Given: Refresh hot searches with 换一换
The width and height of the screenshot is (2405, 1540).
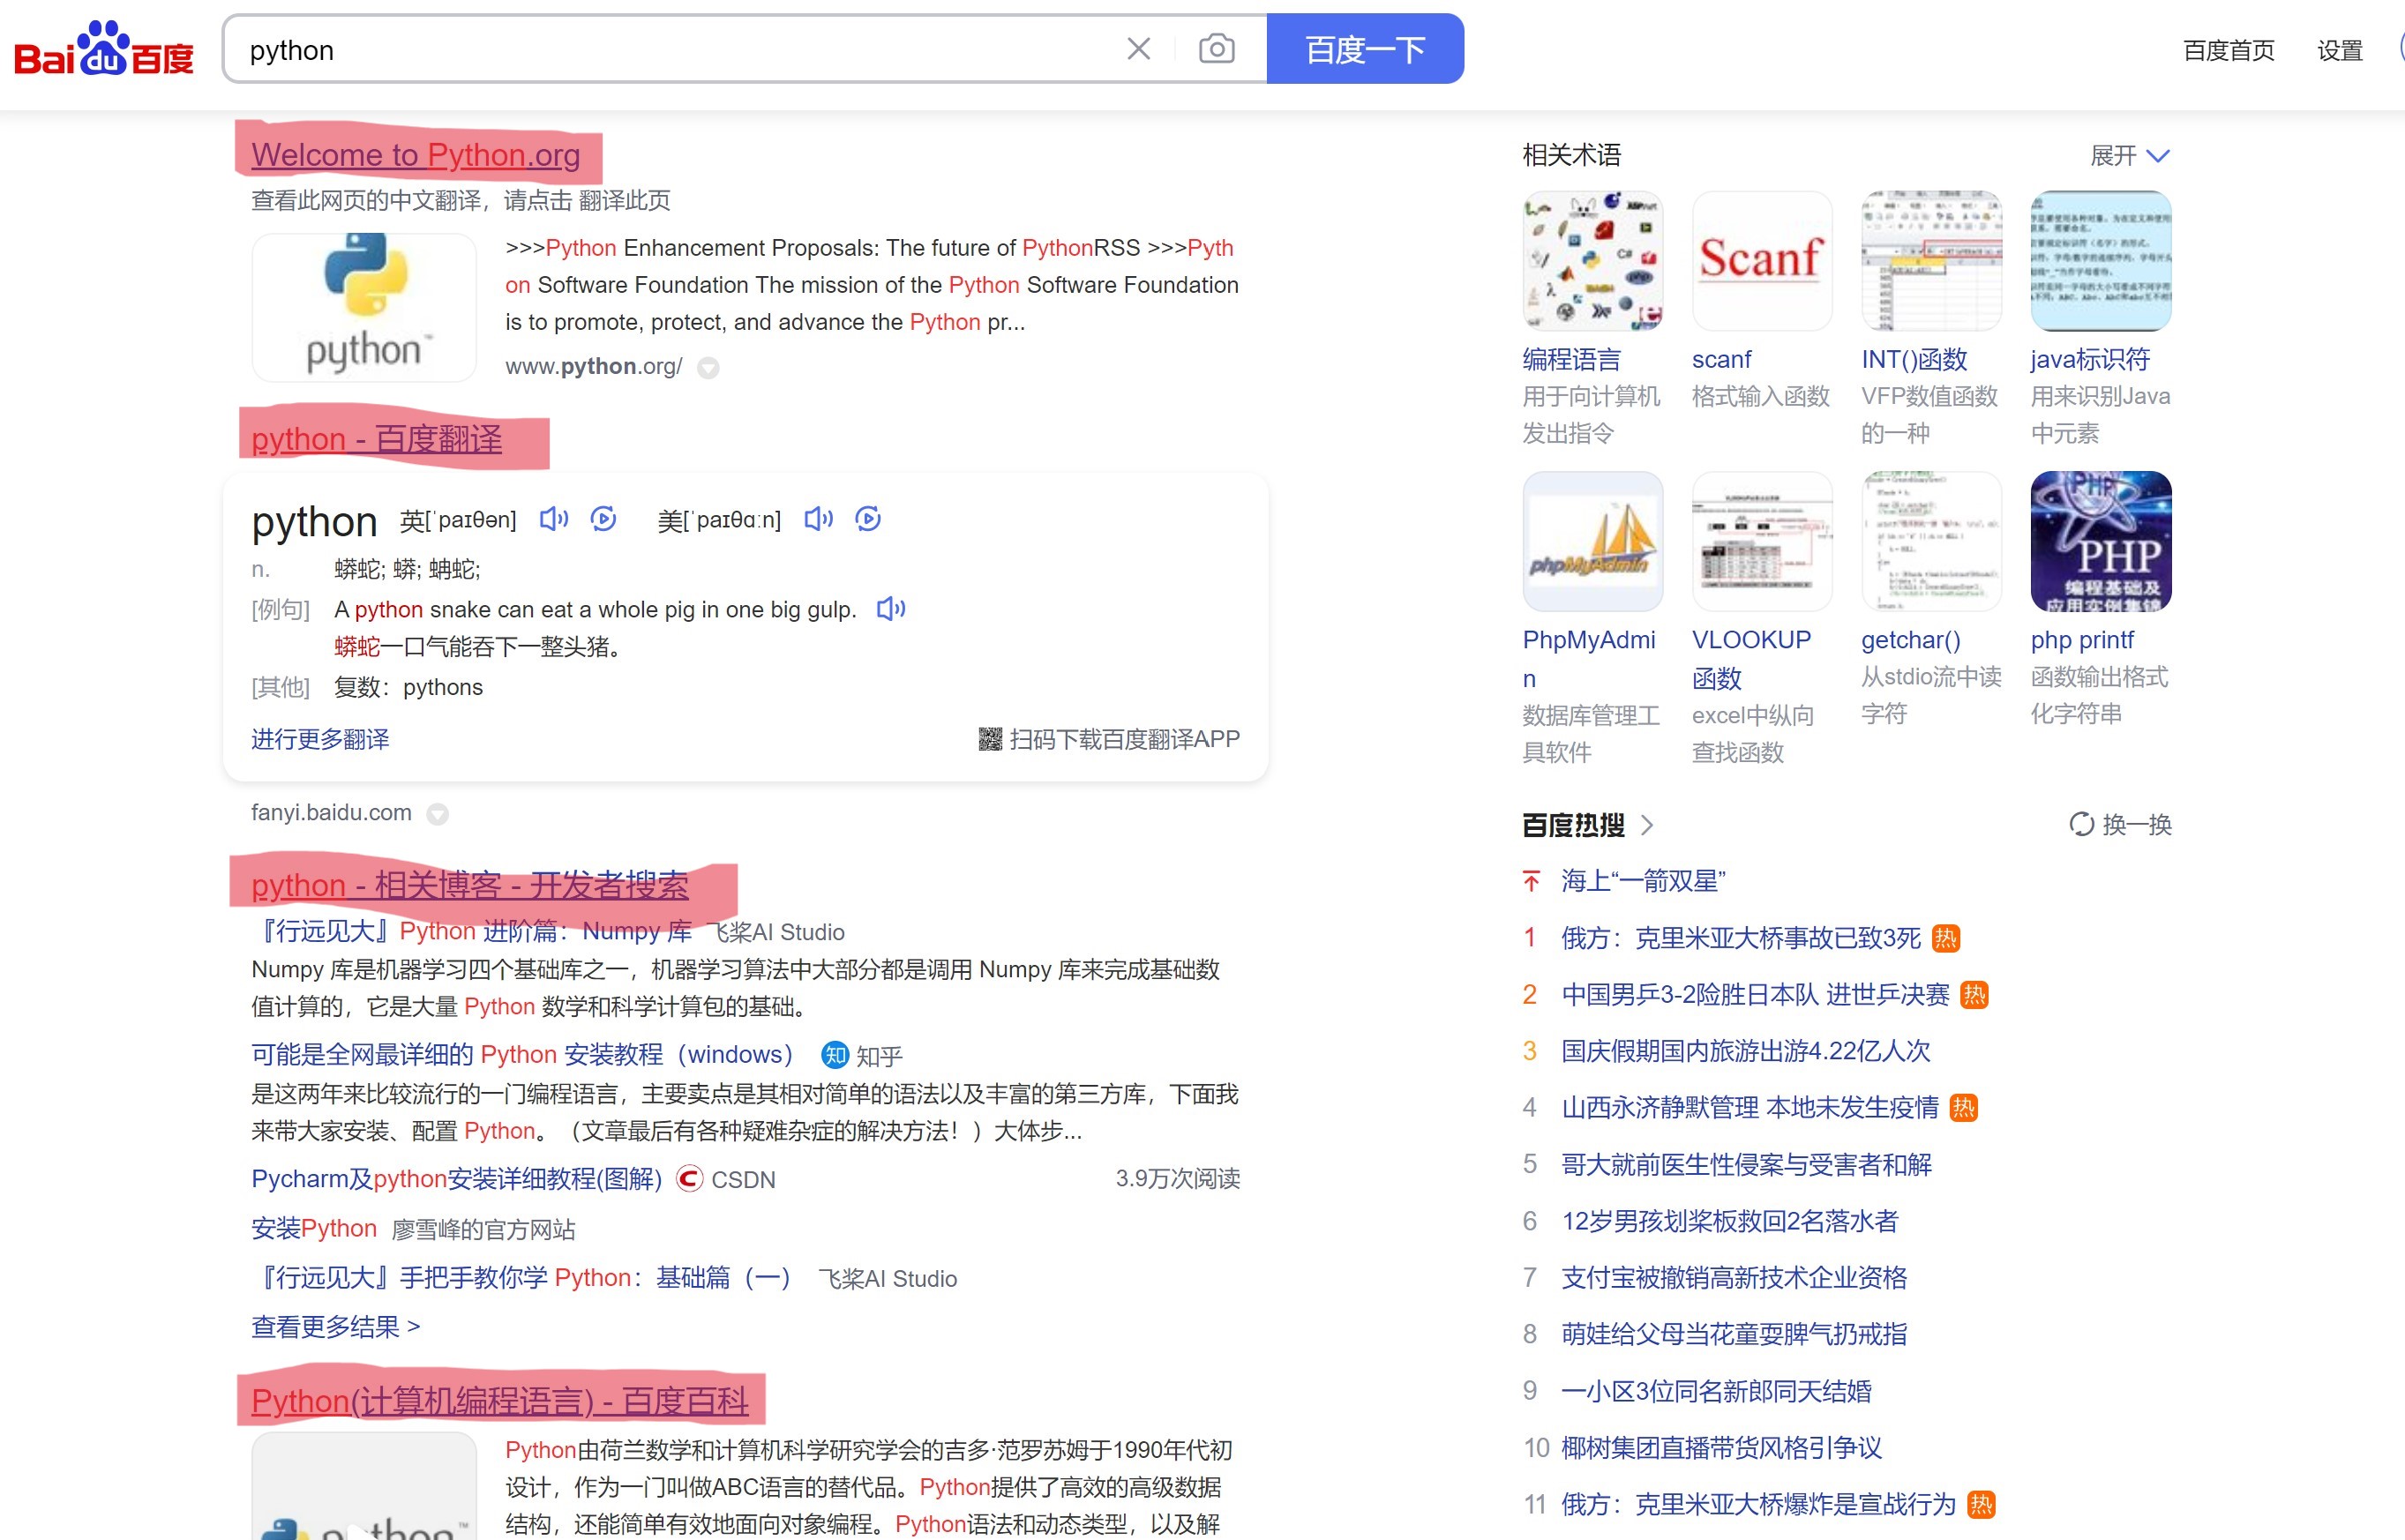Looking at the screenshot, I should [2120, 825].
